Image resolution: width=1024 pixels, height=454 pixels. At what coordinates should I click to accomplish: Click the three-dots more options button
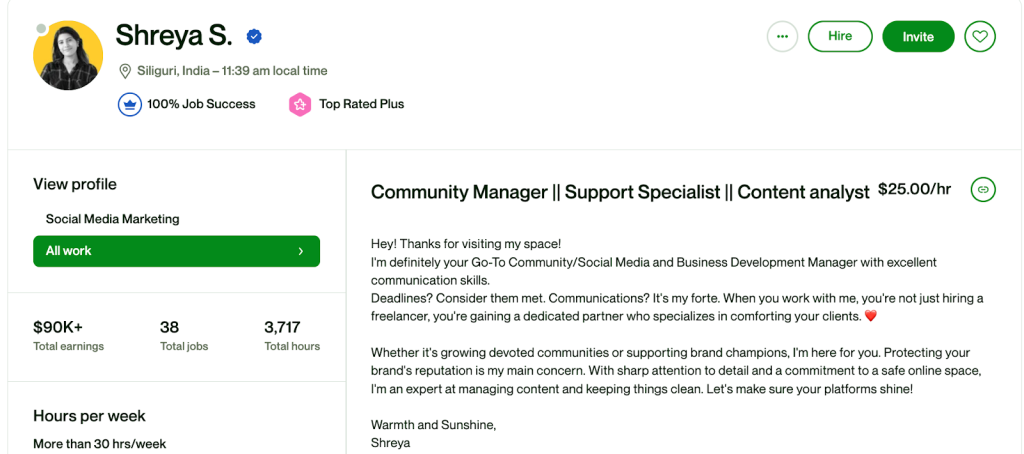[x=782, y=37]
